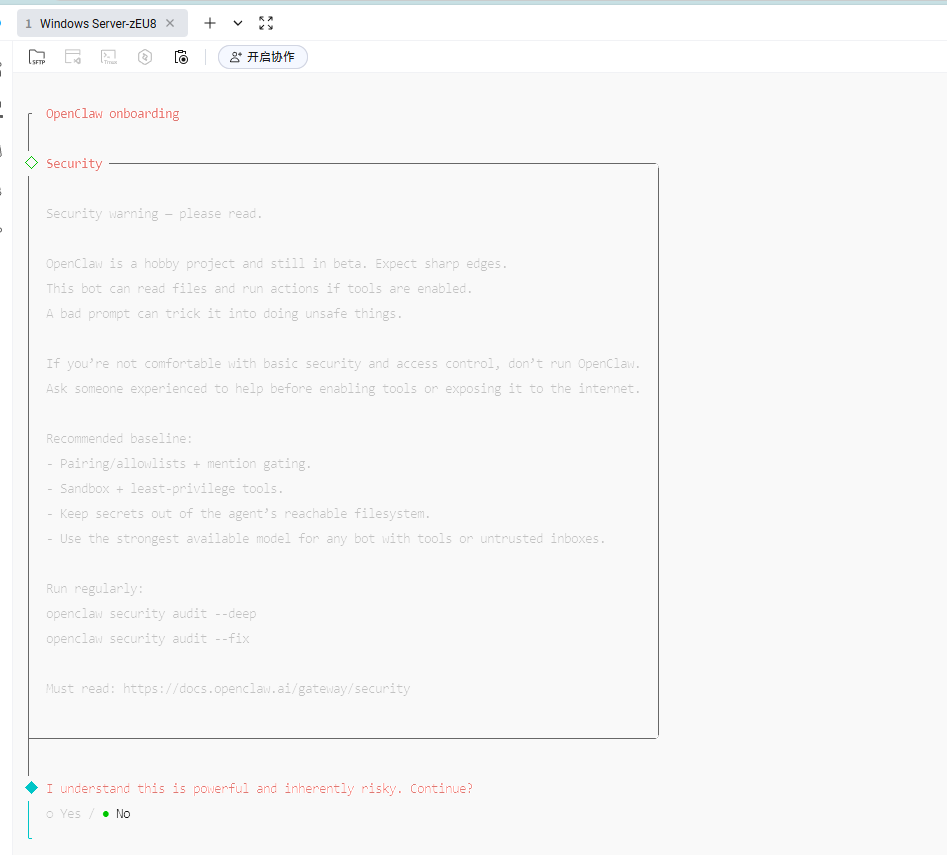Click 'Run regularly:' text
Viewport: 947px width, 855px height.
pyautogui.click(x=95, y=589)
